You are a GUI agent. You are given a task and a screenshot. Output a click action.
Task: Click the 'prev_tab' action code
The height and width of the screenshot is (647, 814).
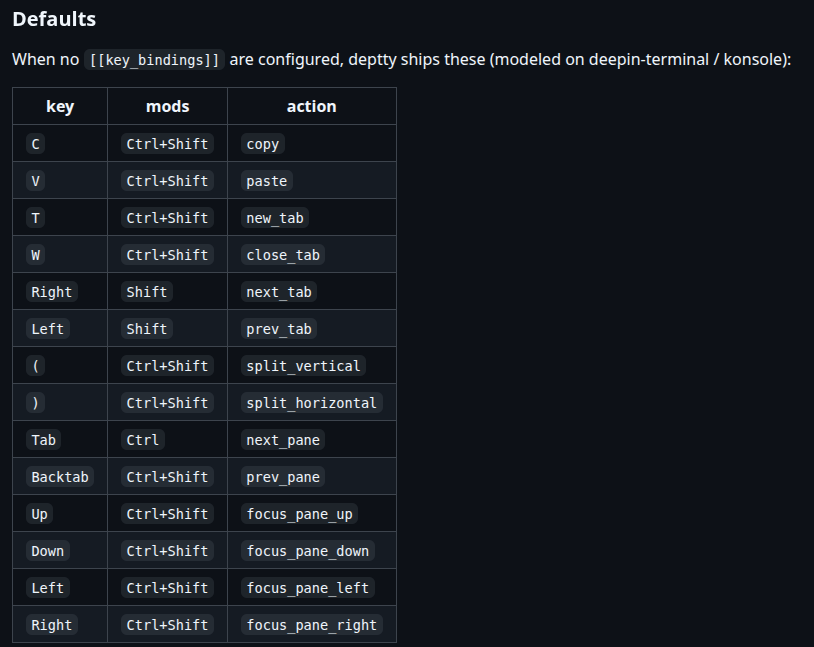click(279, 329)
